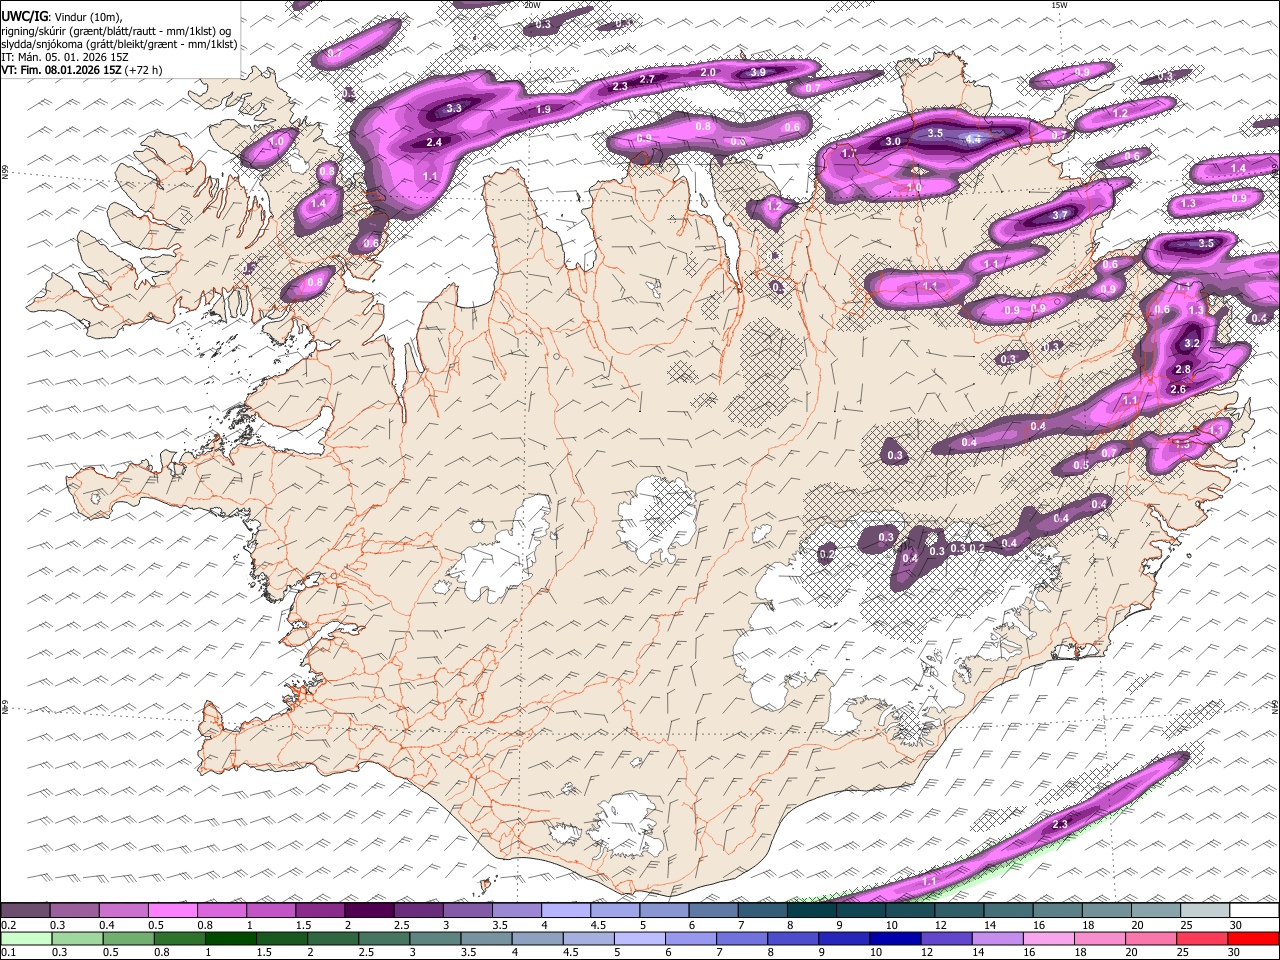Click the 2.4 precipitation value on the map
This screenshot has height=960, width=1280.
click(x=434, y=143)
